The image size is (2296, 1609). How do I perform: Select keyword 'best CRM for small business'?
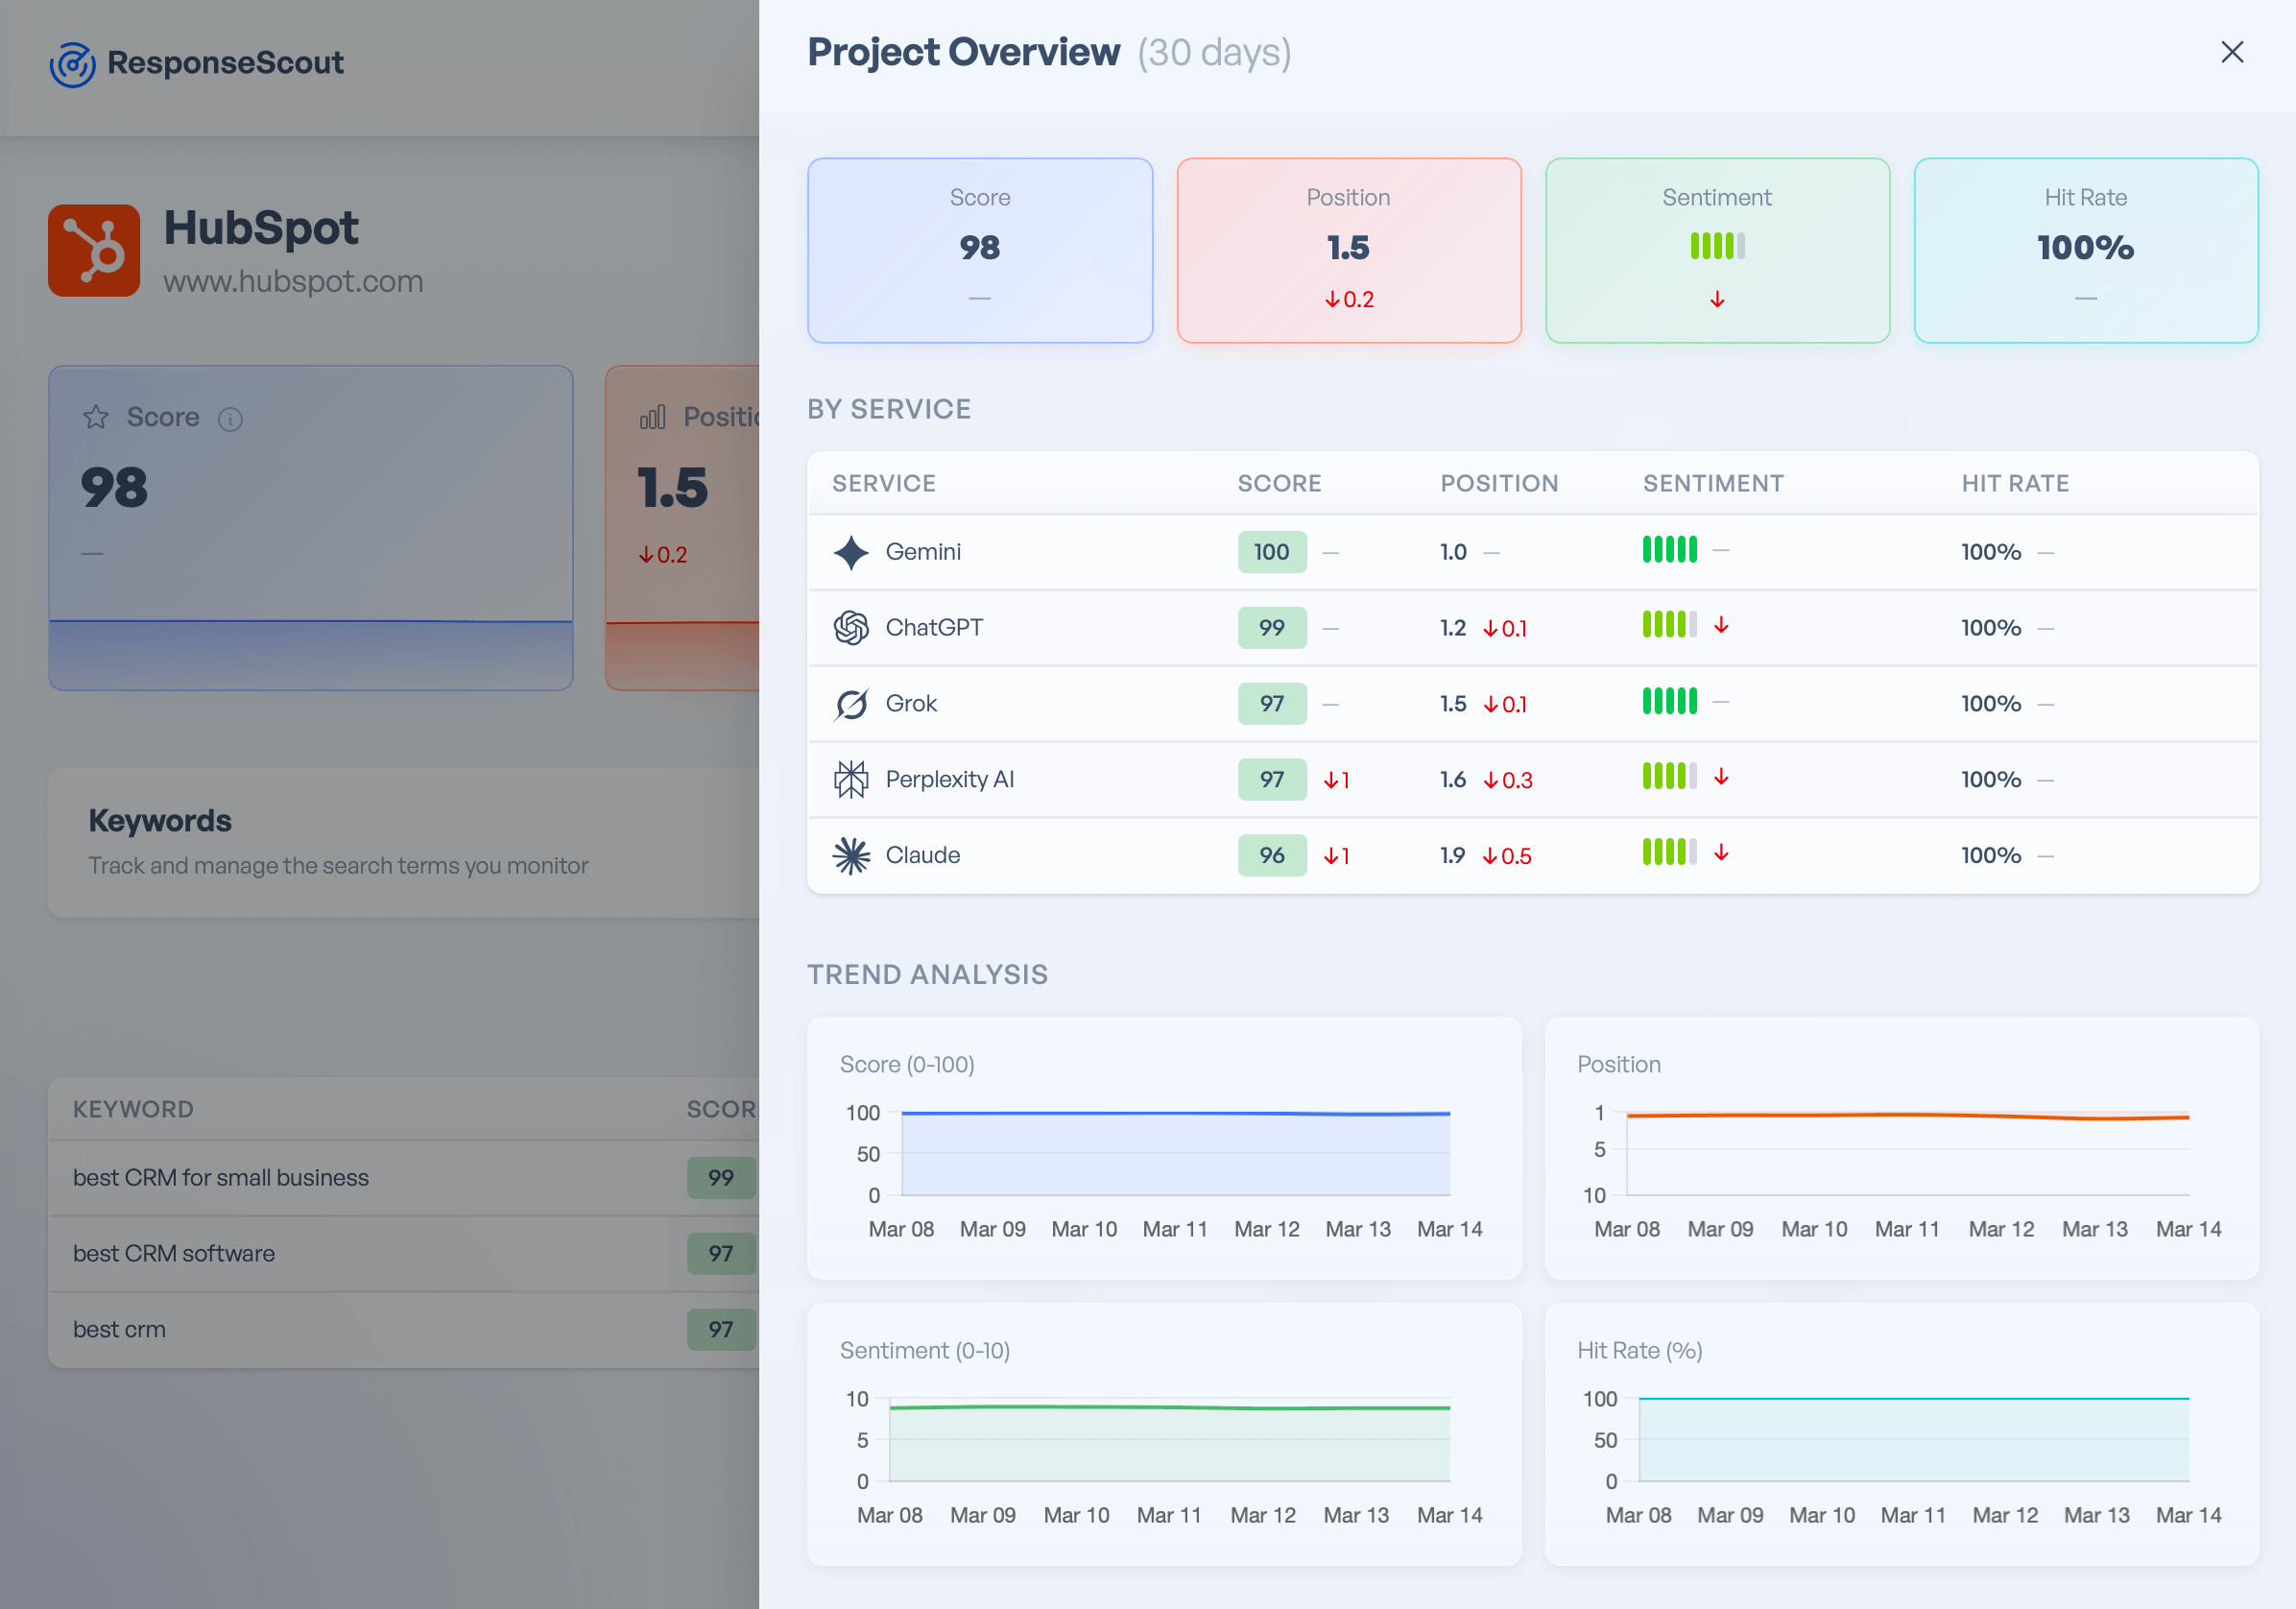tap(220, 1178)
